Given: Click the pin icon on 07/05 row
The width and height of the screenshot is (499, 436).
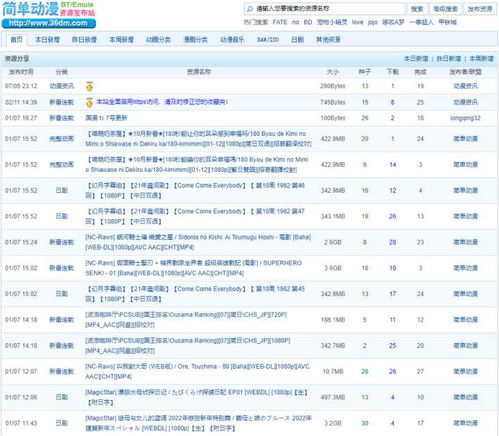Looking at the screenshot, I should pyautogui.click(x=89, y=86).
